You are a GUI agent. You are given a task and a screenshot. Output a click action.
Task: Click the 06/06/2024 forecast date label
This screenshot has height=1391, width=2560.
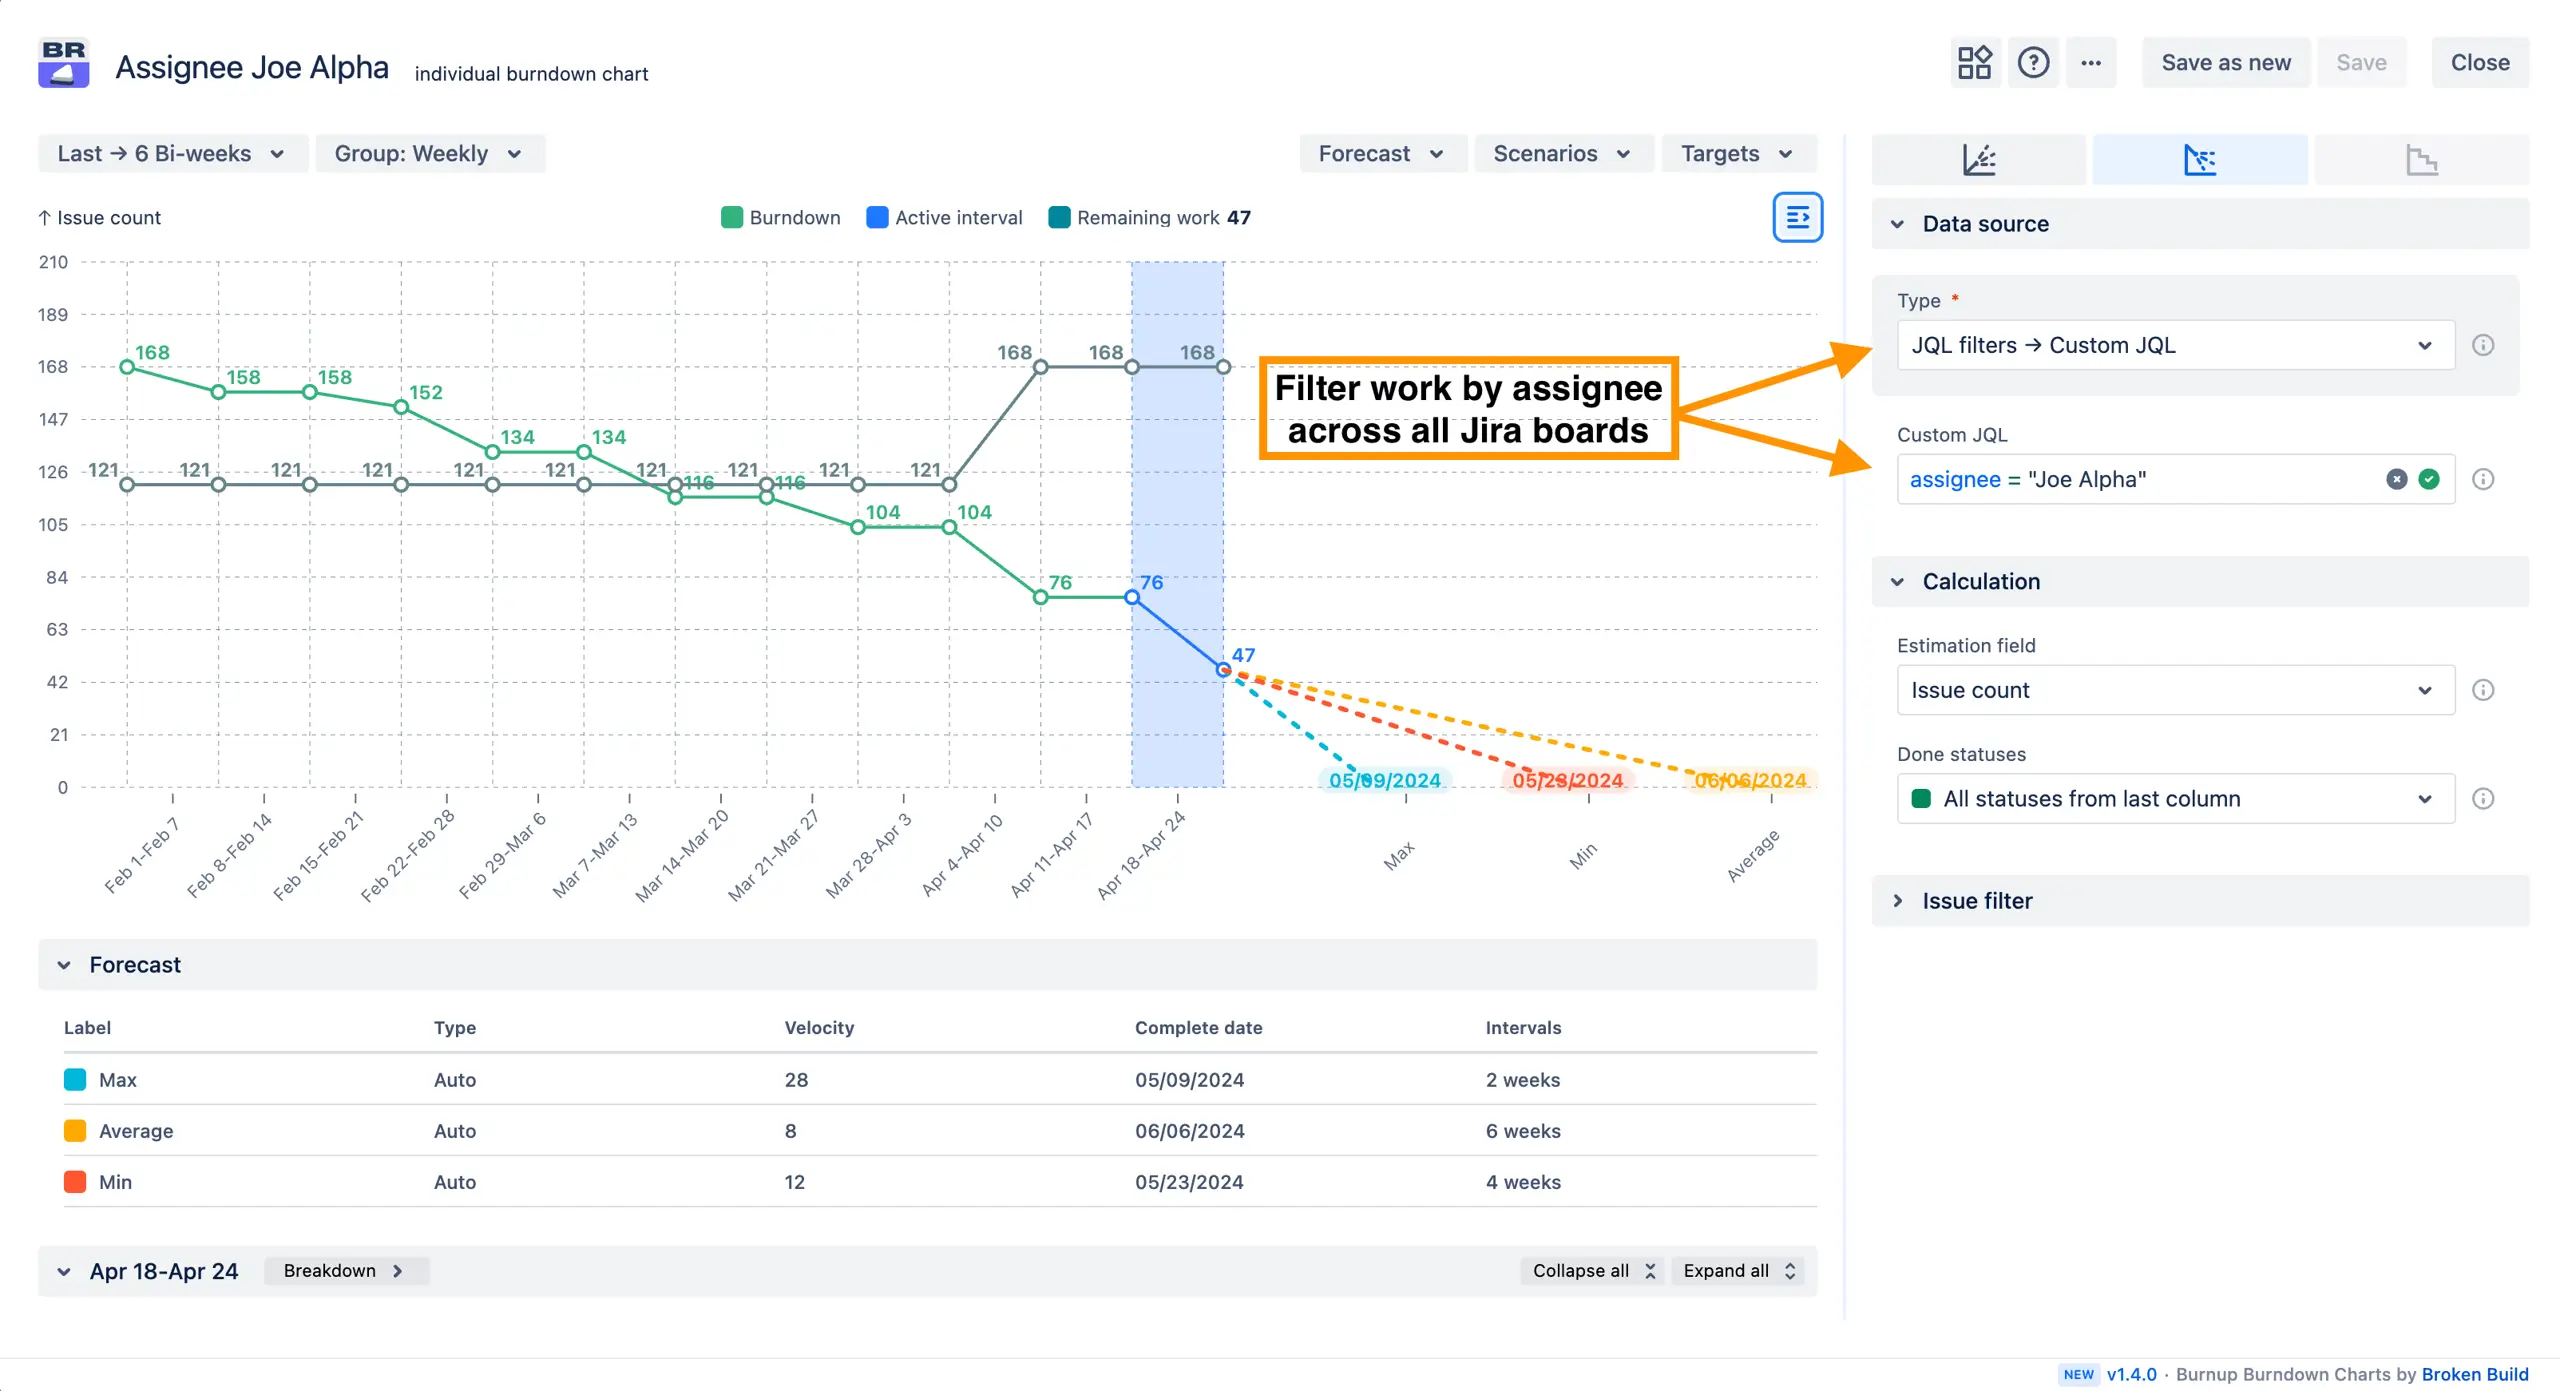[x=1750, y=780]
